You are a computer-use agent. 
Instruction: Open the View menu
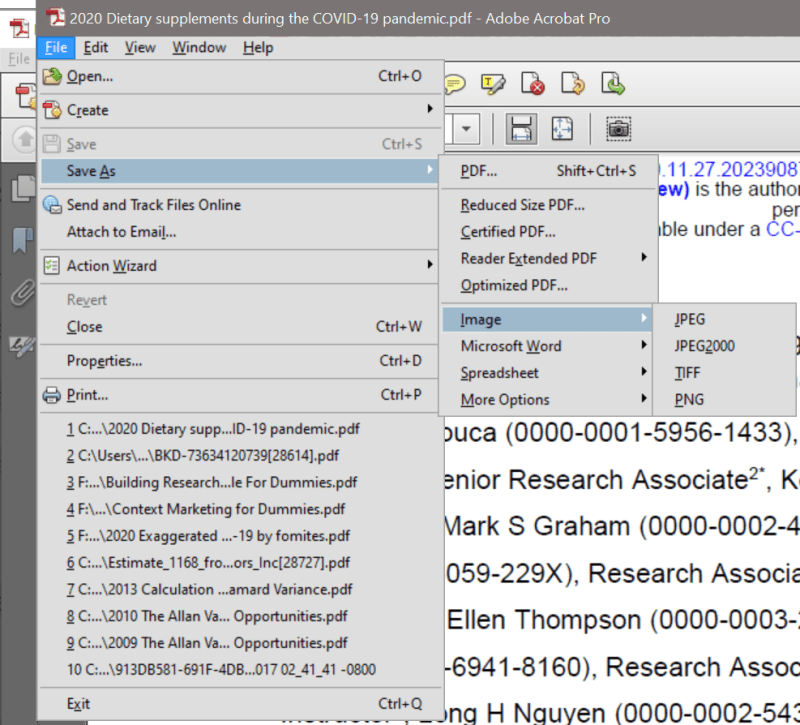pyautogui.click(x=140, y=48)
